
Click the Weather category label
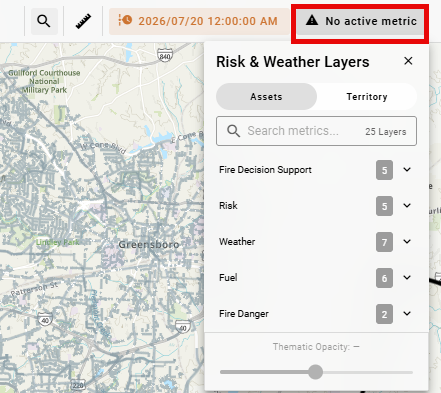click(x=237, y=242)
